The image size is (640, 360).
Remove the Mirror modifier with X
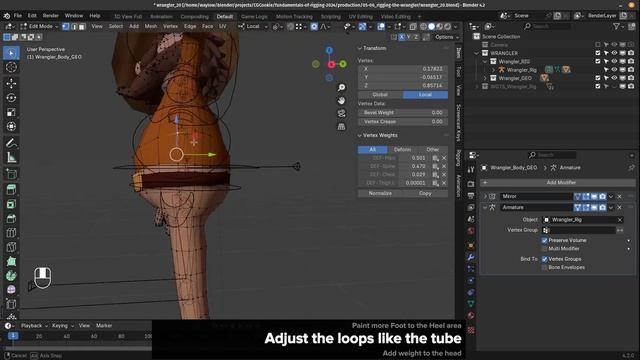620,196
